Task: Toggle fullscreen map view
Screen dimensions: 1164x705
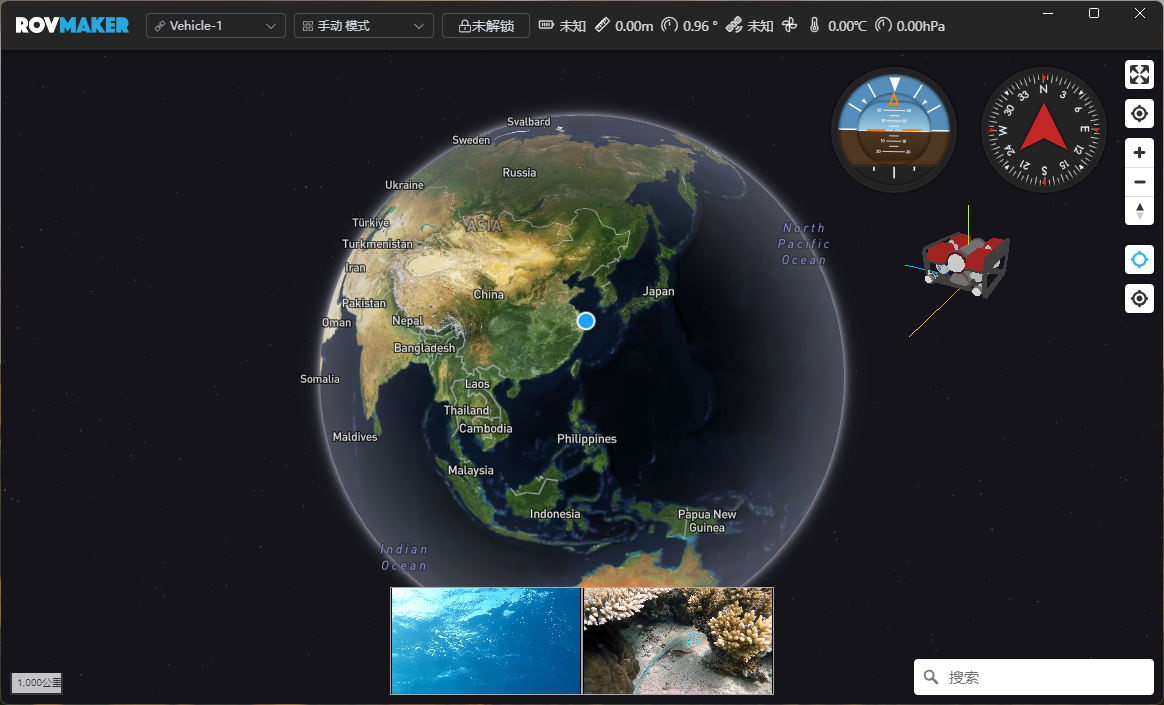Action: point(1139,75)
